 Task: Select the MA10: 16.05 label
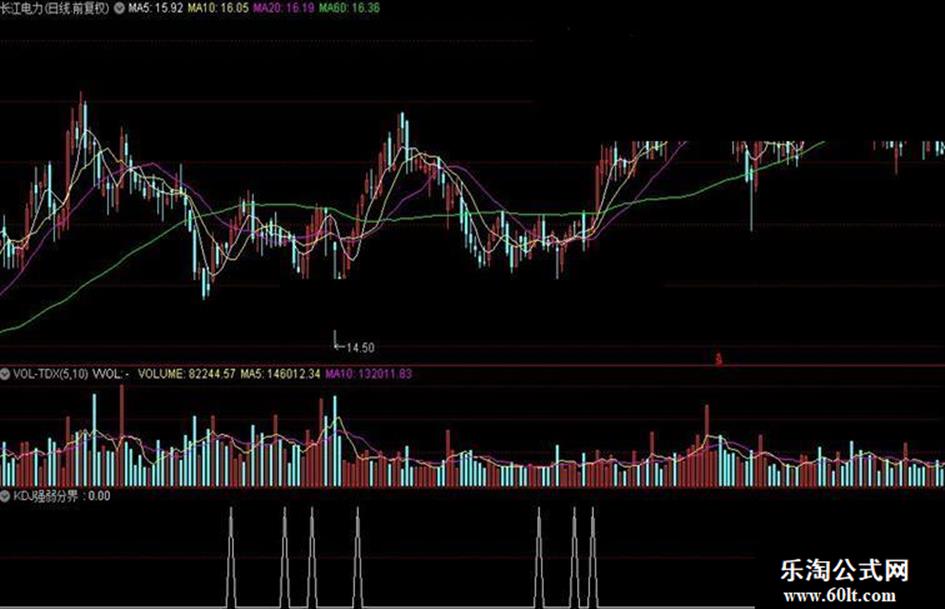tap(218, 8)
